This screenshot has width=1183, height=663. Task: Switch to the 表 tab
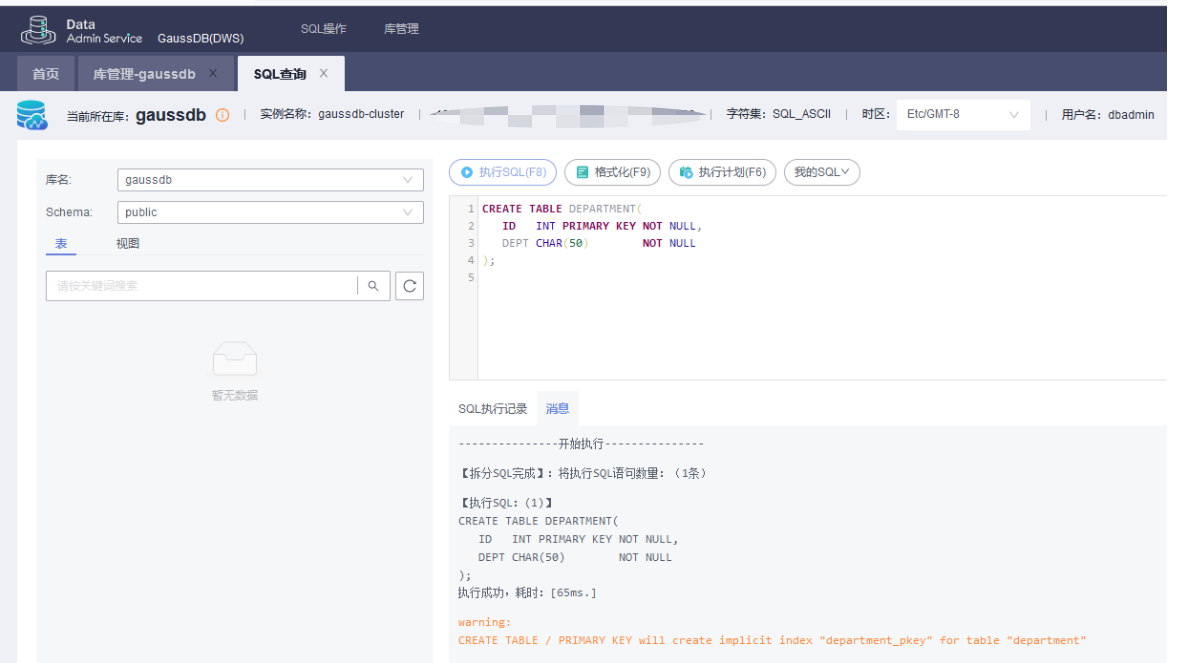pyautogui.click(x=61, y=244)
